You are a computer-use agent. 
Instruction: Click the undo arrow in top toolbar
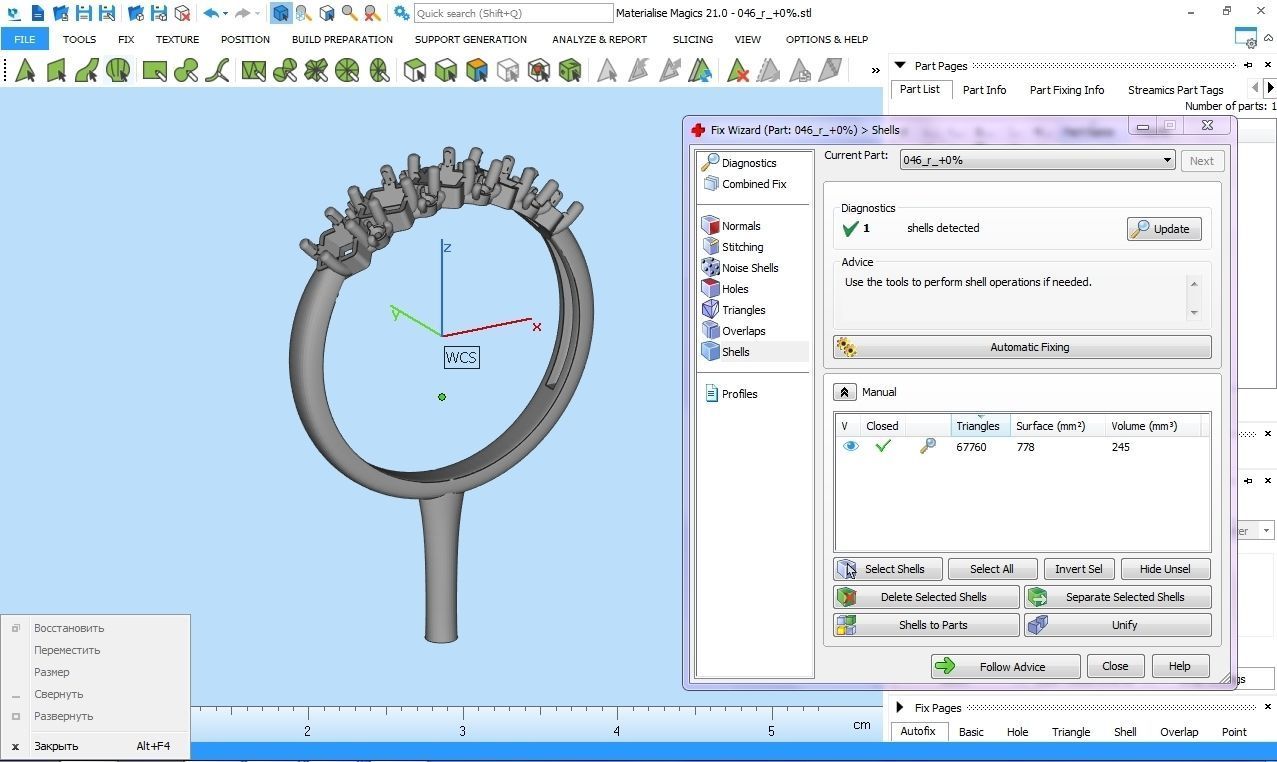210,13
